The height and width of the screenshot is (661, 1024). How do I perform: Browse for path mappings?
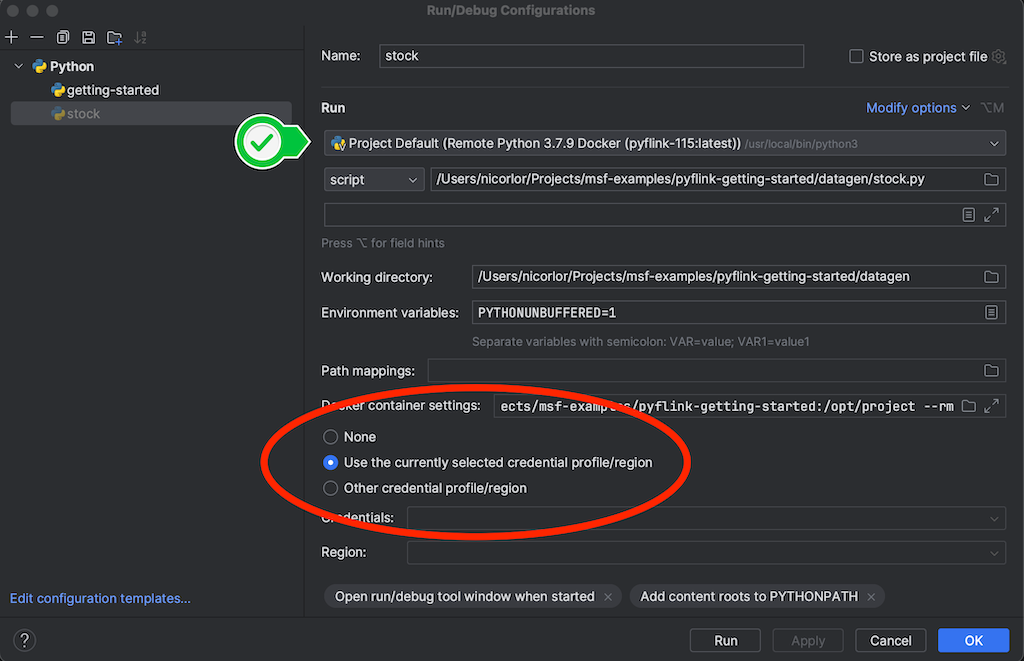991,370
